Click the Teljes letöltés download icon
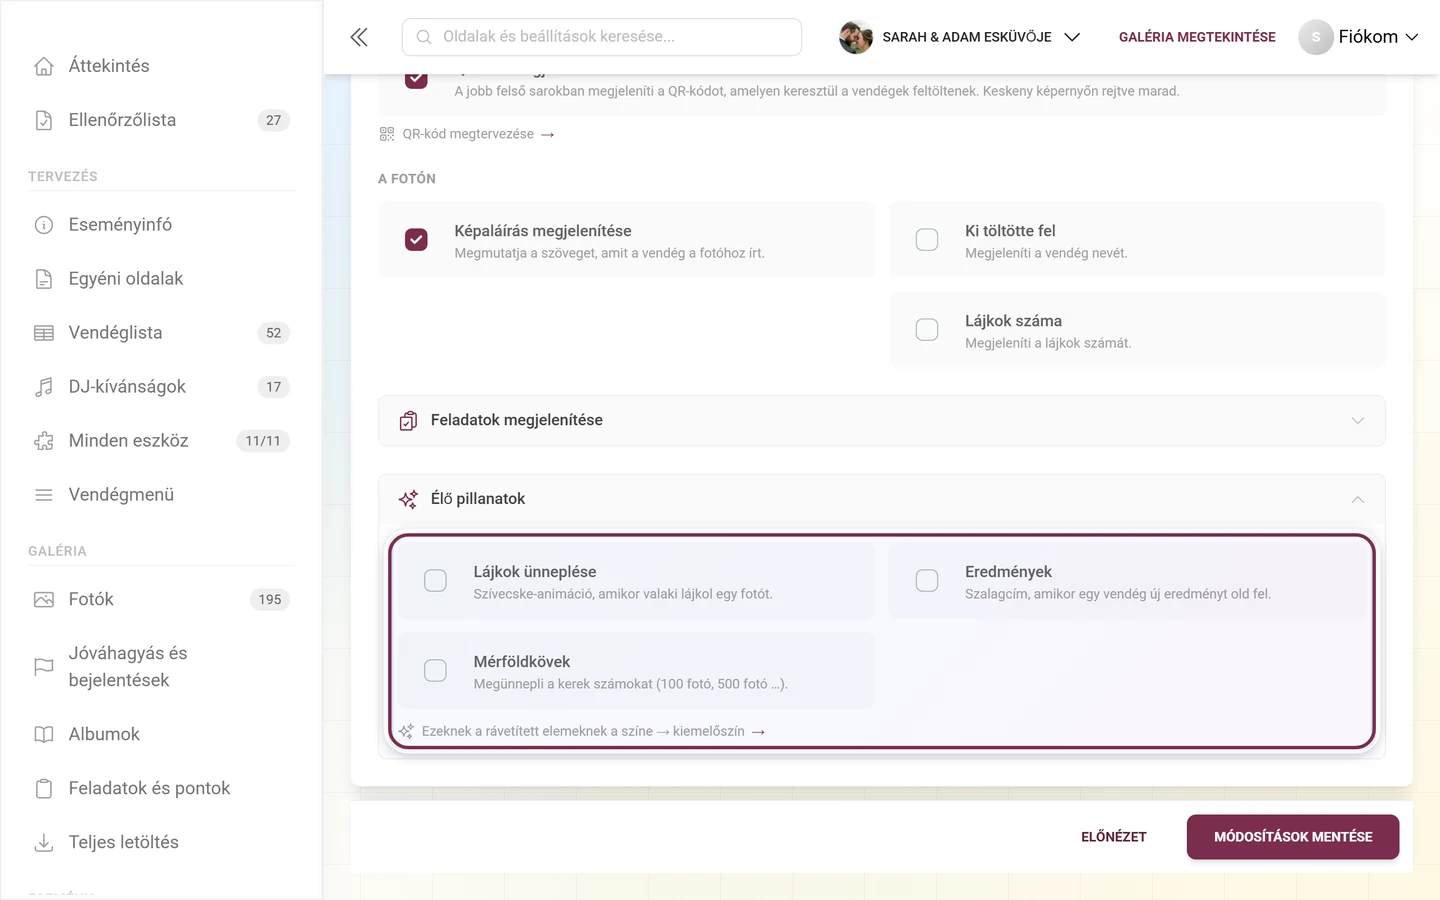The width and height of the screenshot is (1440, 900). (x=44, y=843)
